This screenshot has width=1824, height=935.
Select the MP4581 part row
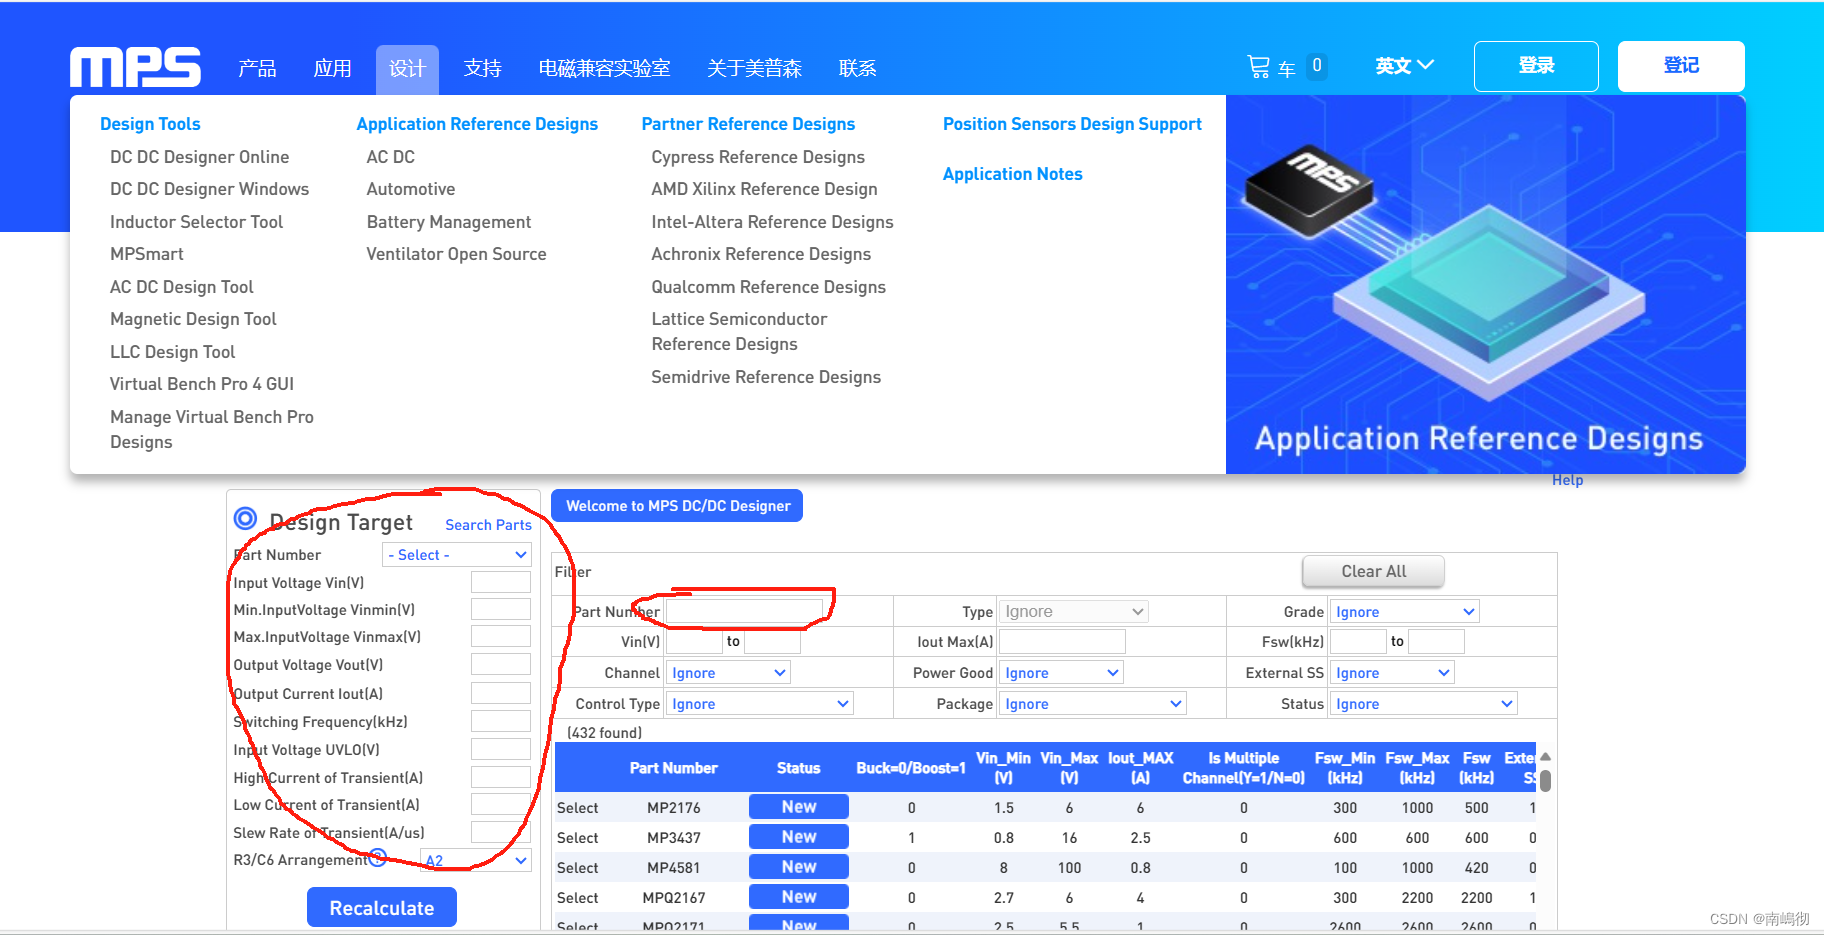[577, 868]
